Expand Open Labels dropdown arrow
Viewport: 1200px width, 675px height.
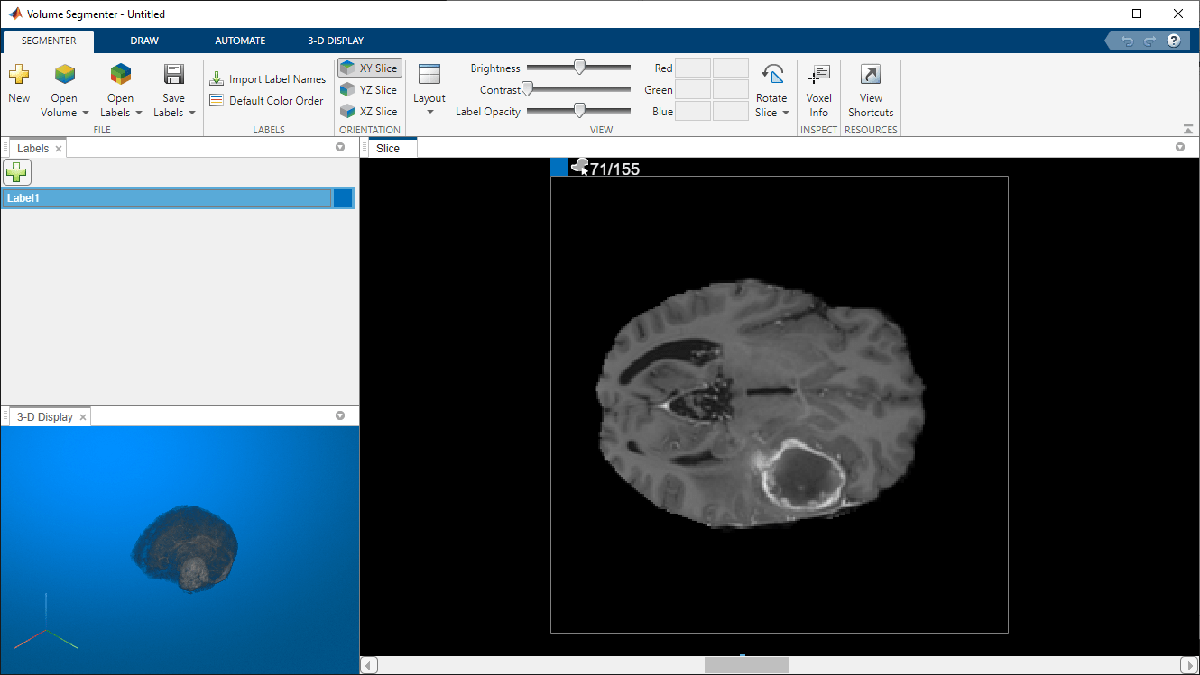(138, 113)
